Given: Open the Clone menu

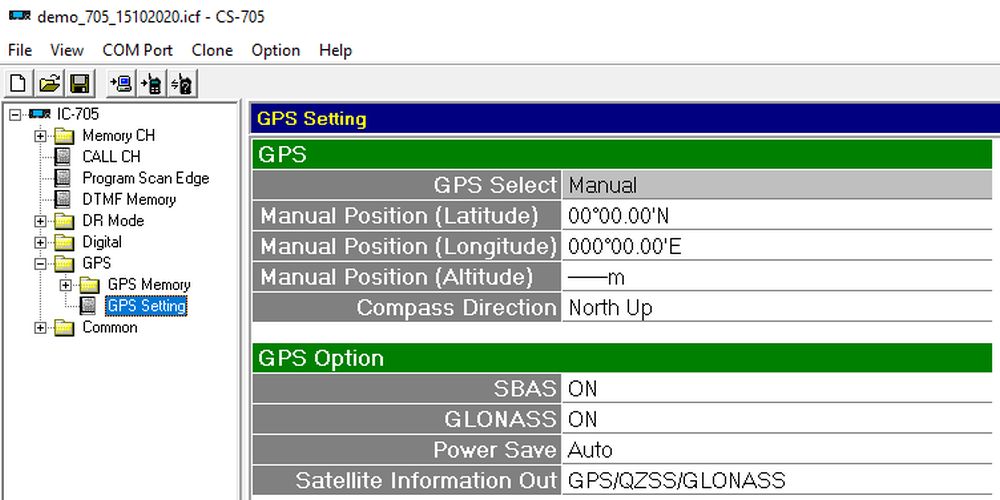Looking at the screenshot, I should click(212, 50).
